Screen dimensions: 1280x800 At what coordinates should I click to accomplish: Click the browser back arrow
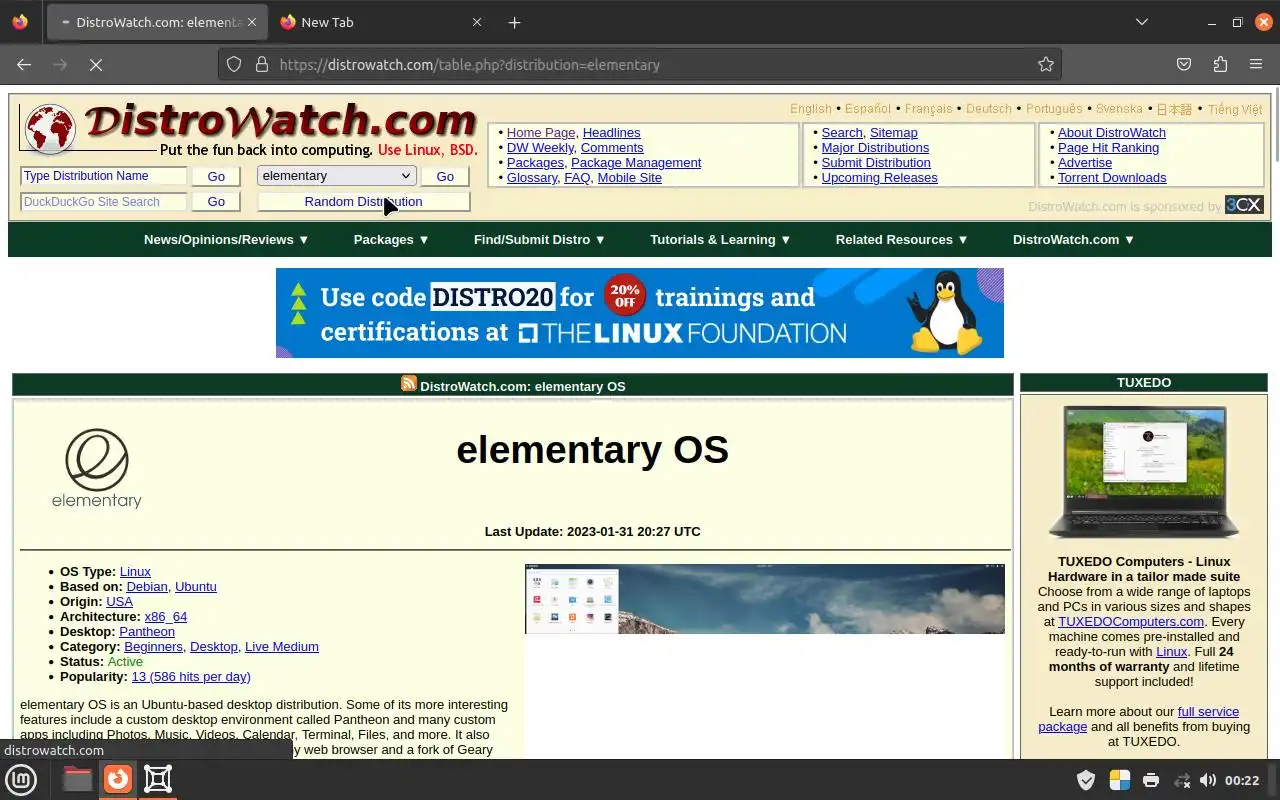pyautogui.click(x=24, y=64)
